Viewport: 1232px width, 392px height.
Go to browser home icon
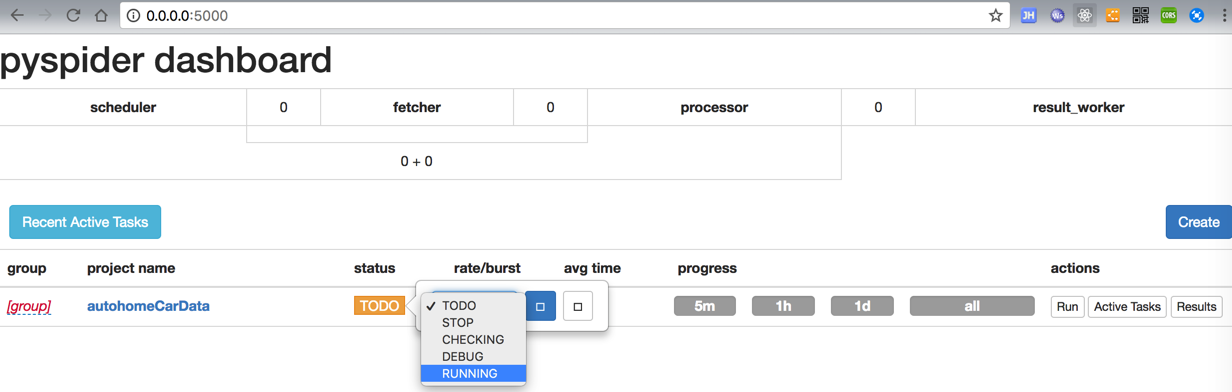[101, 16]
